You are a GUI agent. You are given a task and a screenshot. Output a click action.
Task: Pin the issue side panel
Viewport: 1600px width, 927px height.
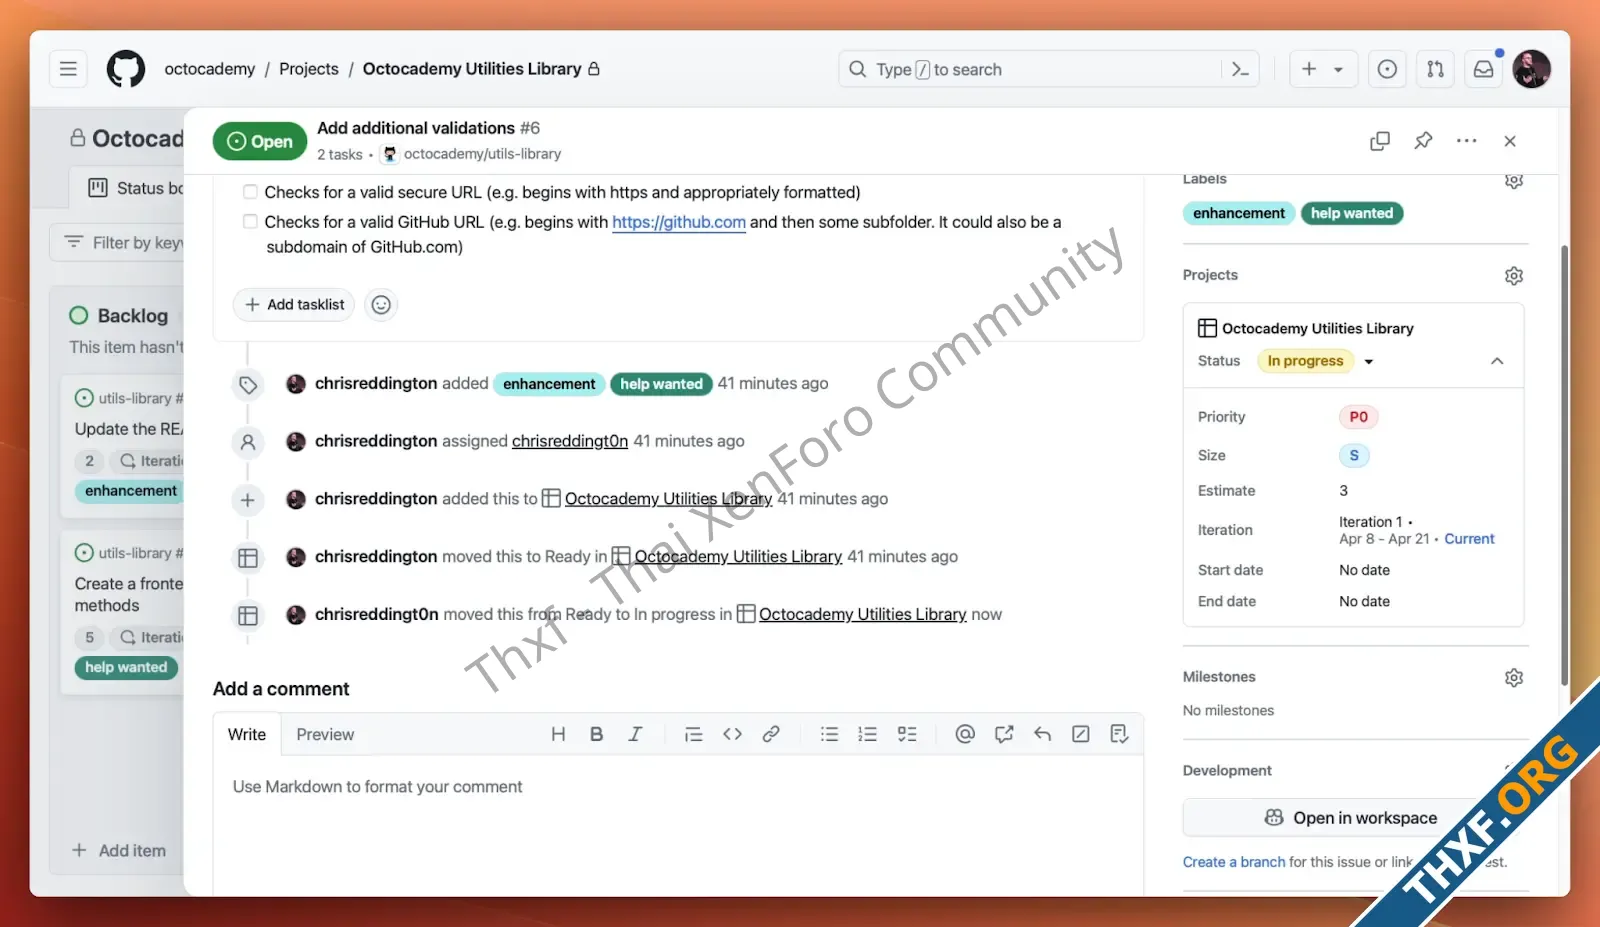tap(1423, 141)
